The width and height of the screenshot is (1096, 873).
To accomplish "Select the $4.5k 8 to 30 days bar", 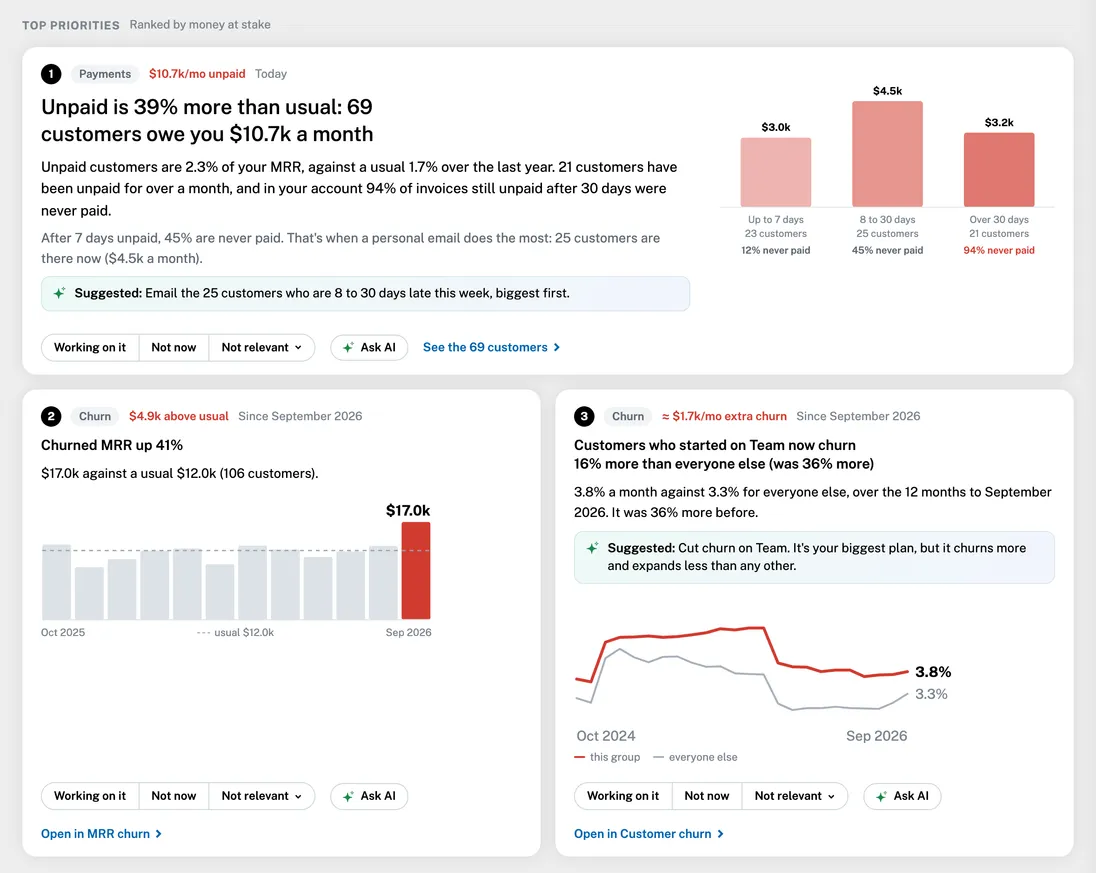I will (x=888, y=154).
